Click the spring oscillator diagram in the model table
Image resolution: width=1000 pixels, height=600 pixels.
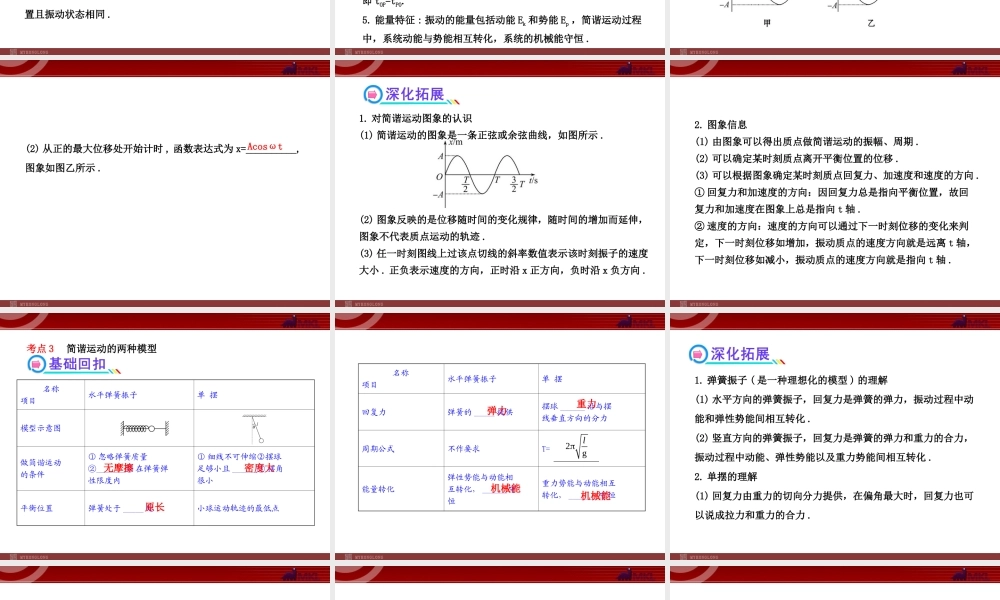pos(143,428)
